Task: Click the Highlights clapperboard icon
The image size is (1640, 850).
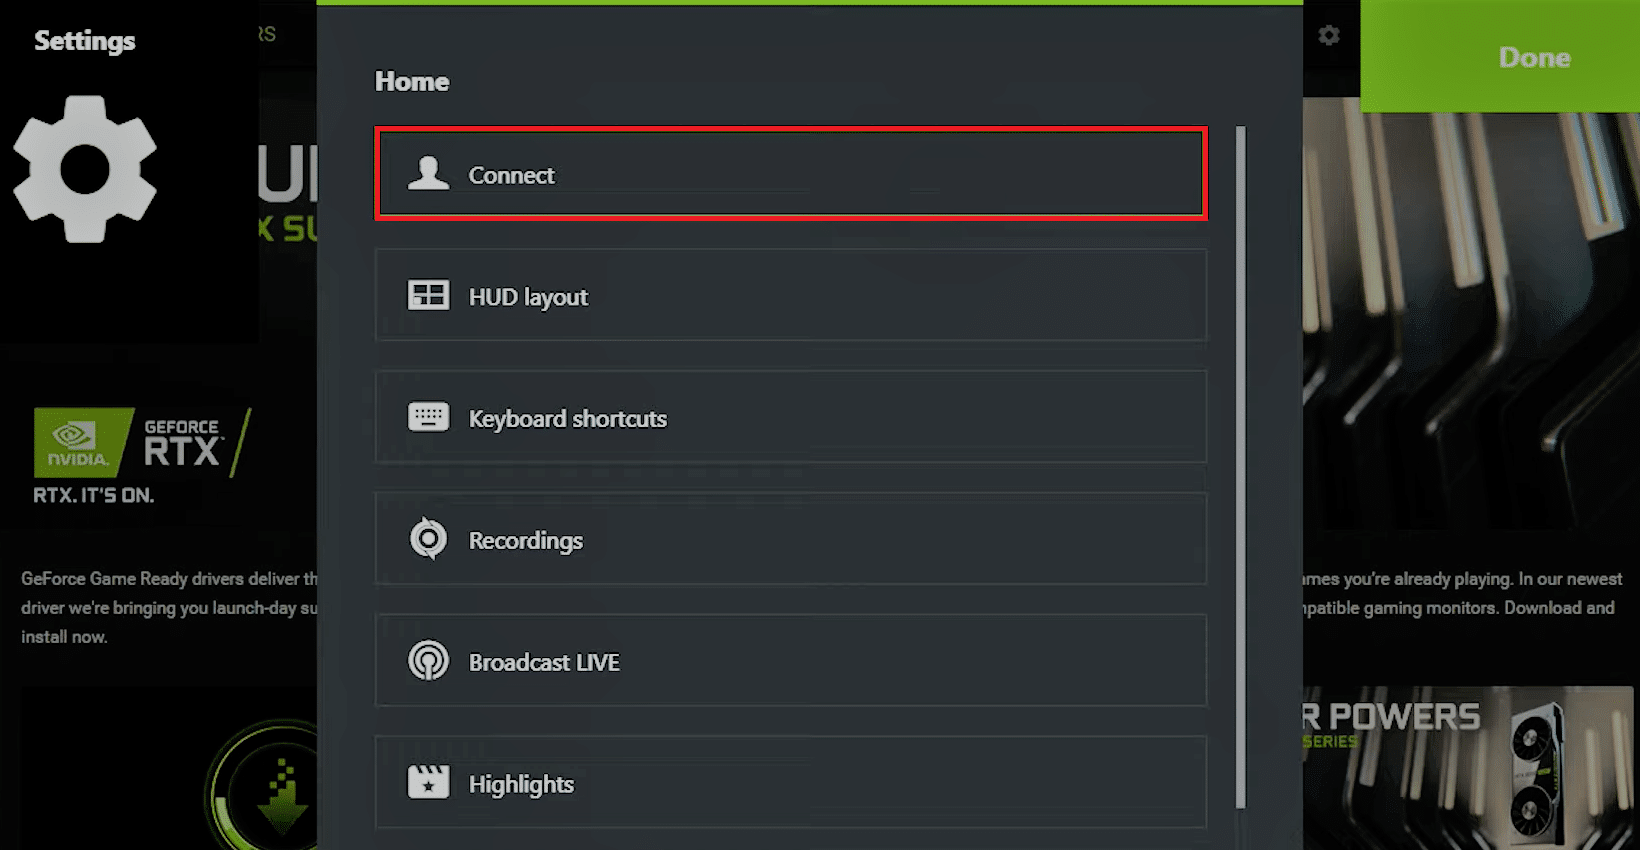Action: point(428,782)
